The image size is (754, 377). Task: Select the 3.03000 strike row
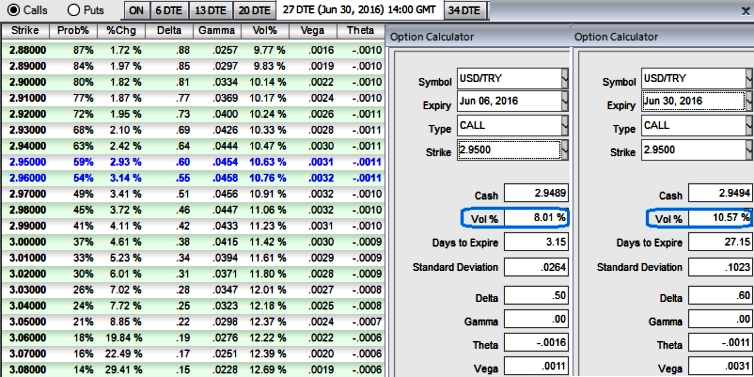[x=192, y=290]
